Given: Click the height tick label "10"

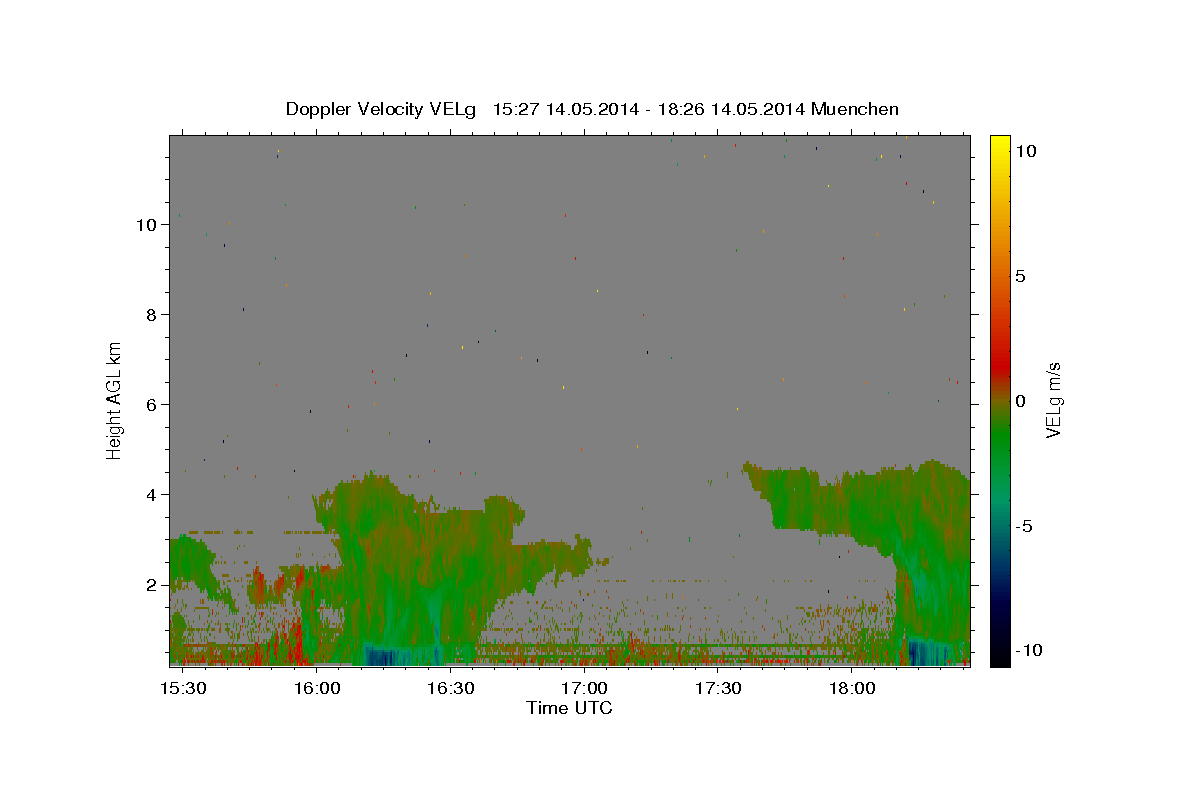Looking at the screenshot, I should pos(147,225).
